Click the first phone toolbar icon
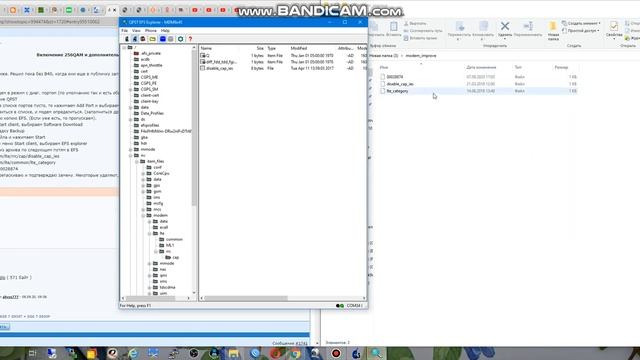The height and width of the screenshot is (360, 640). (x=127, y=39)
